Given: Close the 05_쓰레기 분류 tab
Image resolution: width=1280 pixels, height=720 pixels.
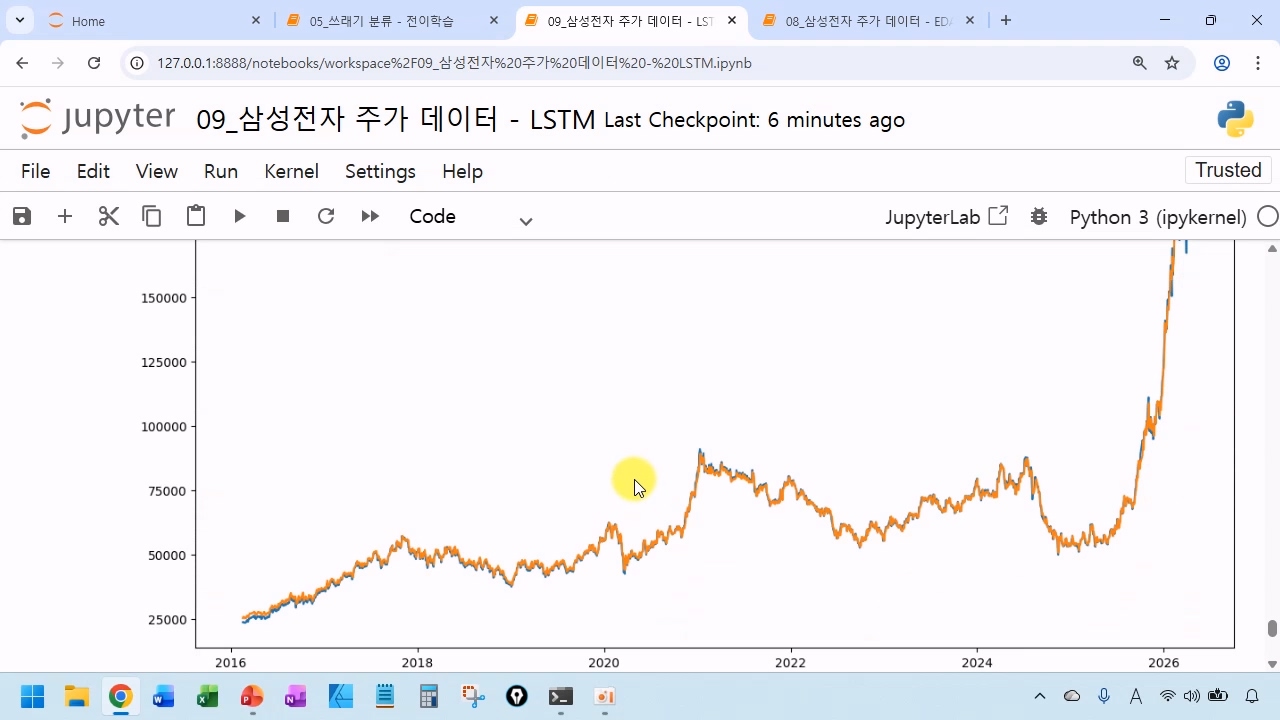Looking at the screenshot, I should point(494,21).
